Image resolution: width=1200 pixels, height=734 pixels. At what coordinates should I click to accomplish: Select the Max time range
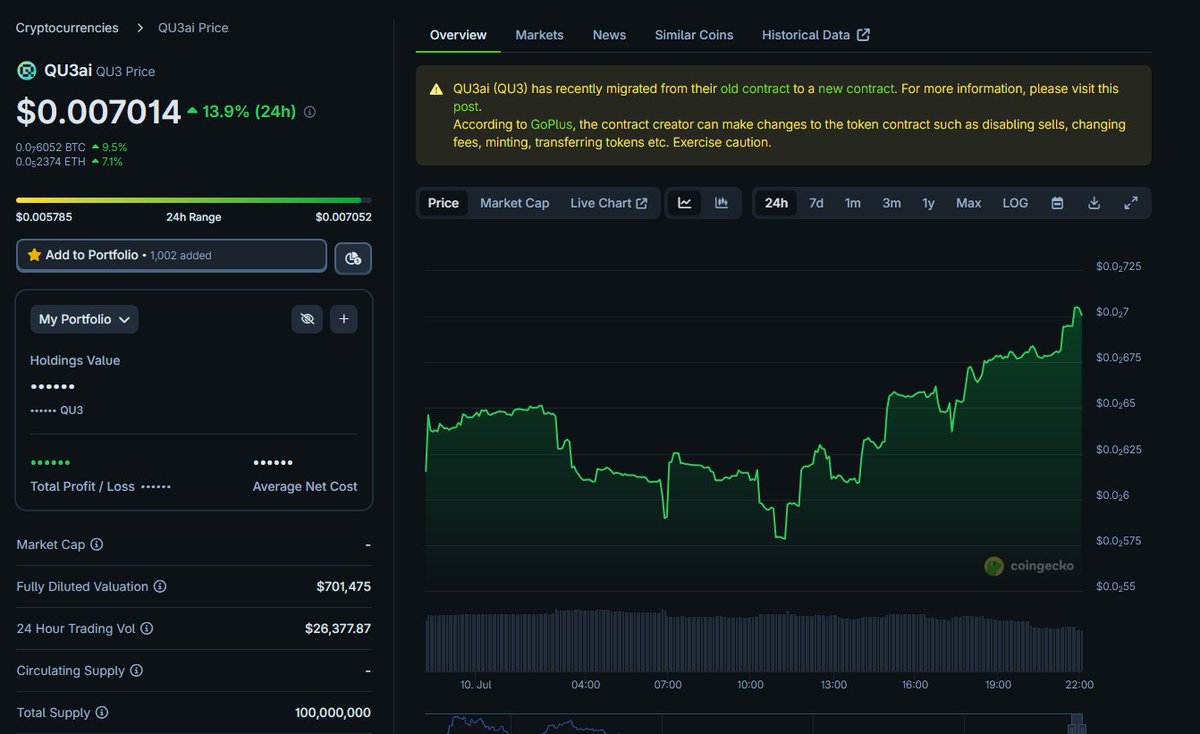(968, 203)
